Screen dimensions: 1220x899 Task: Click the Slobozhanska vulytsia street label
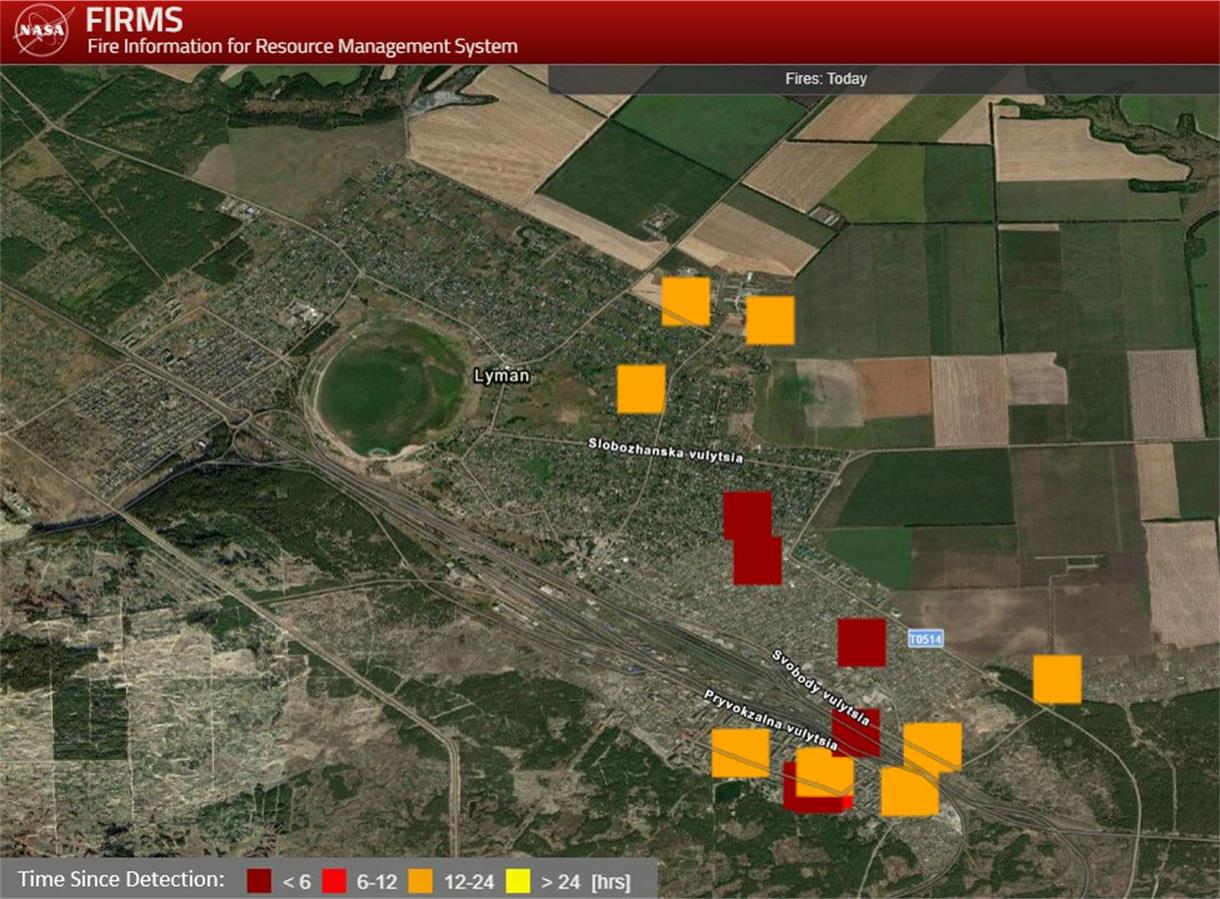[665, 450]
